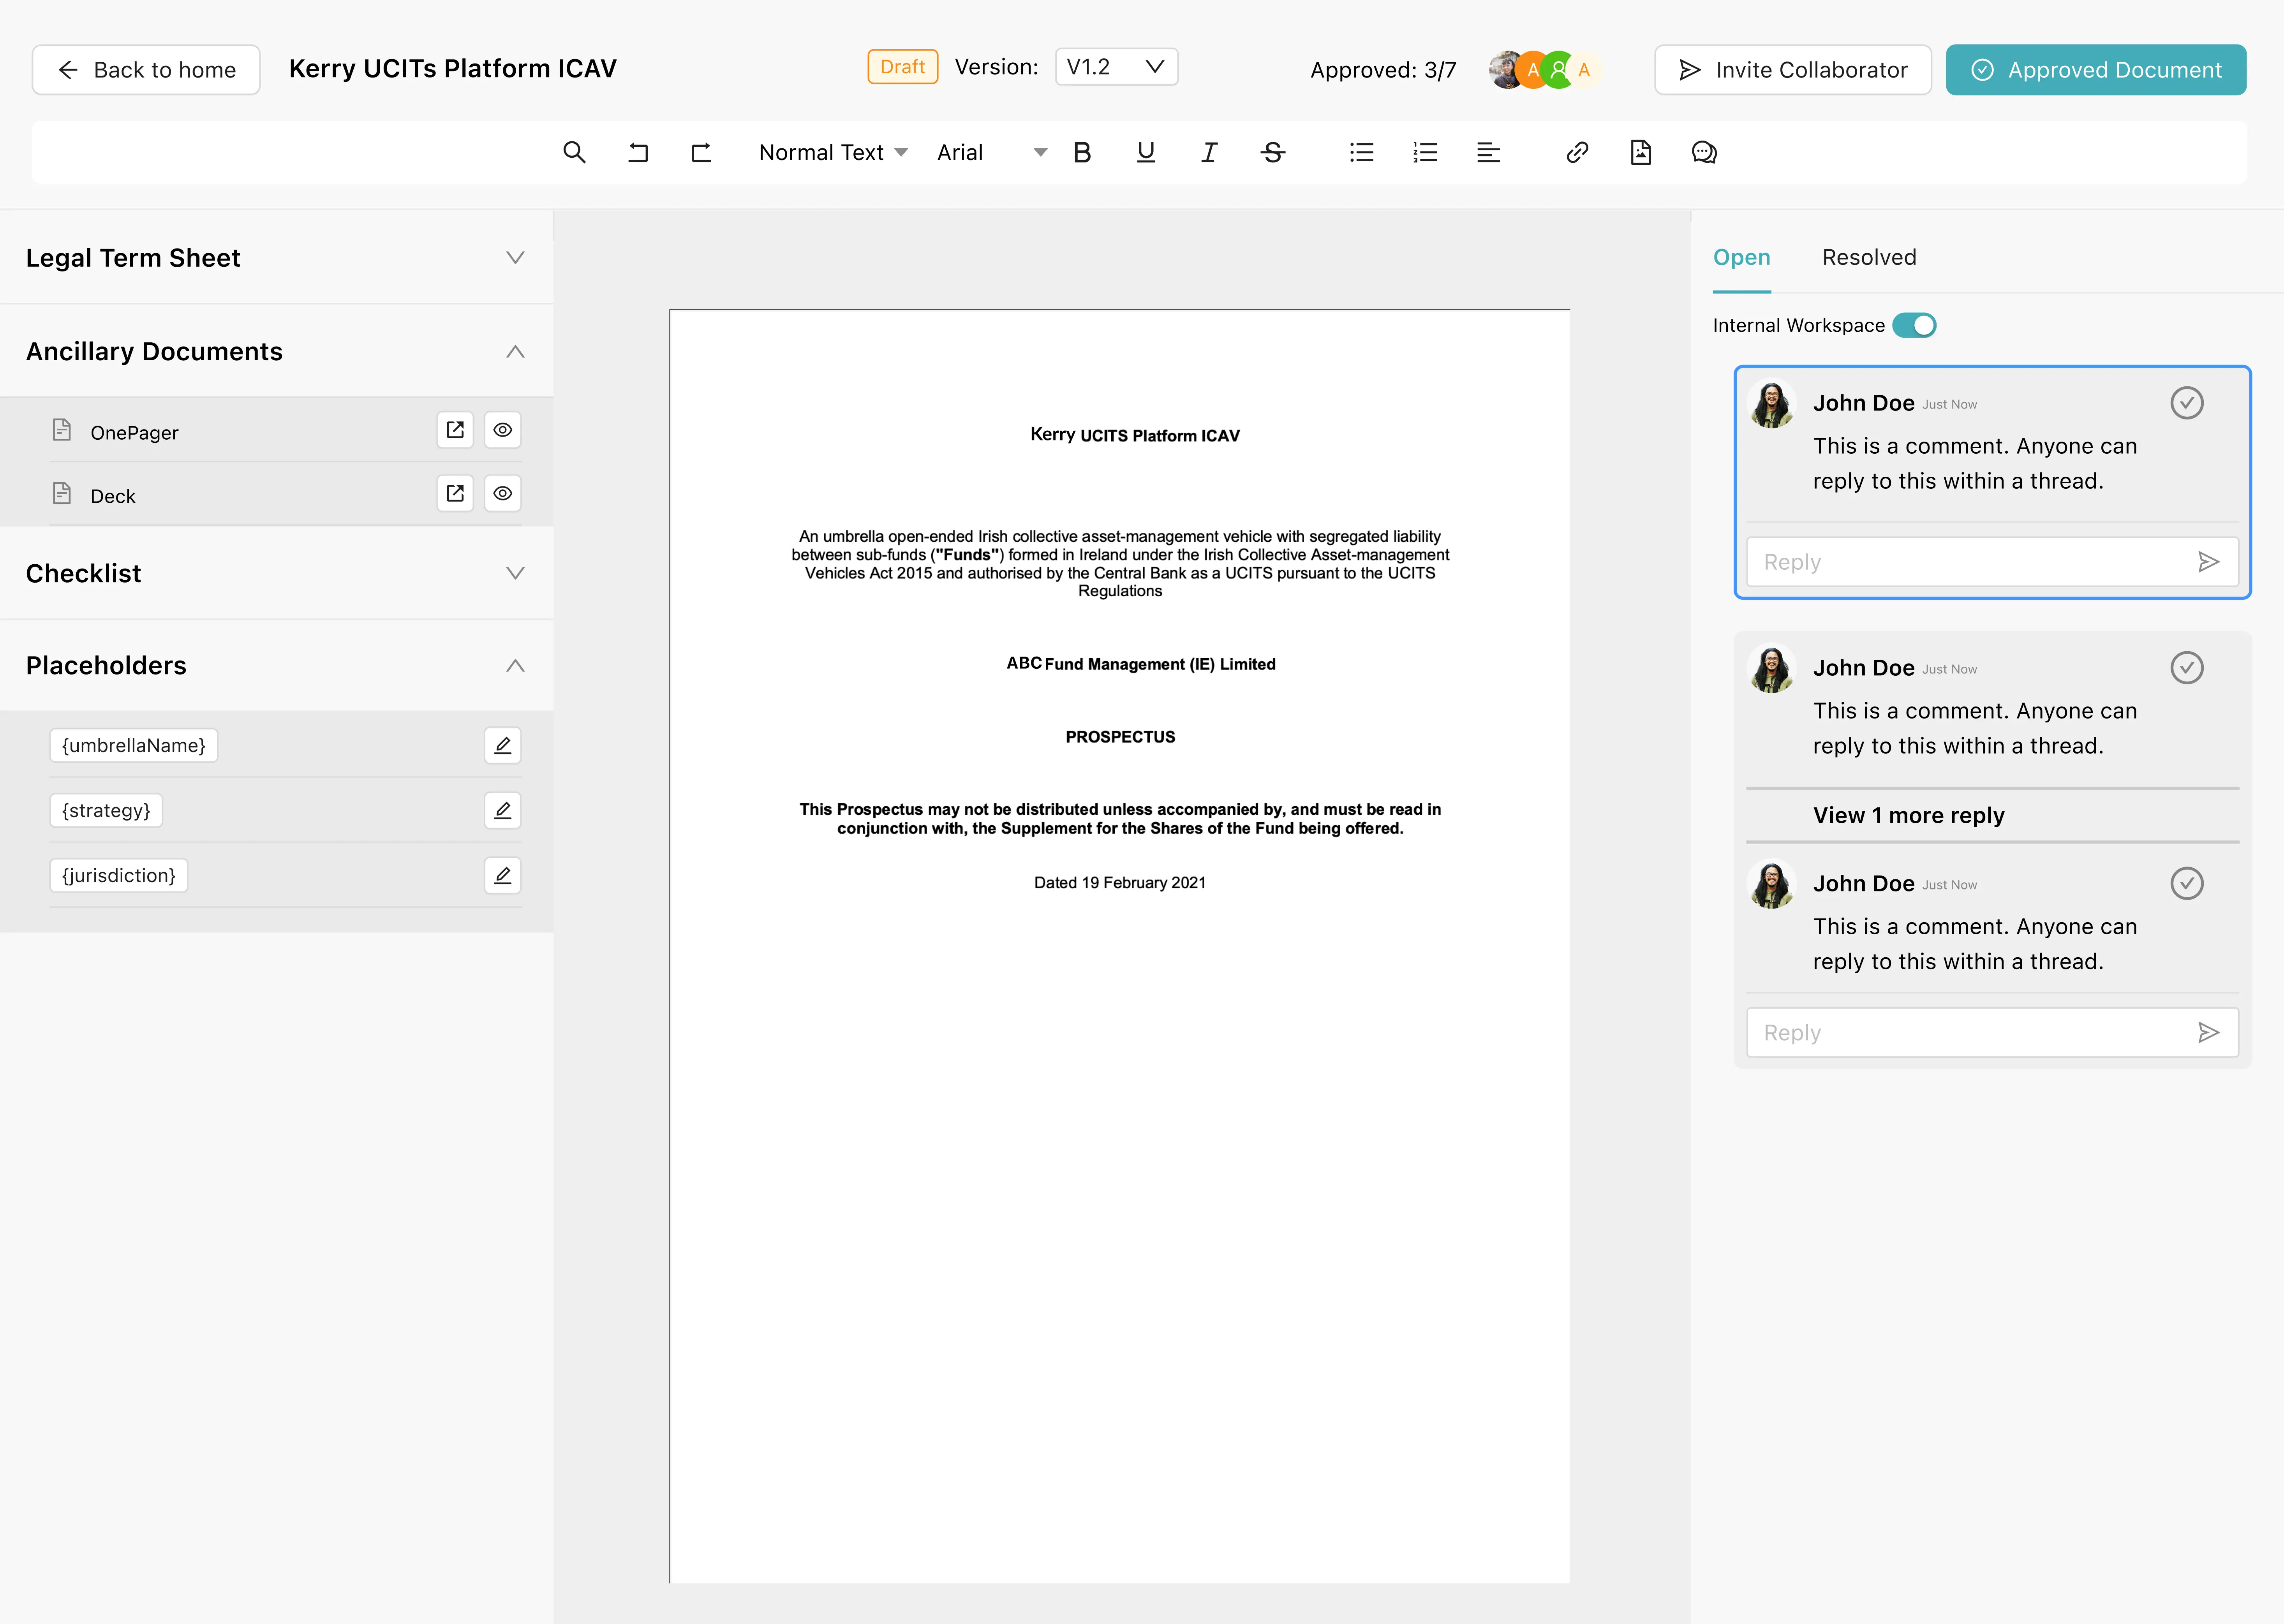Click the undo arrow icon
Screen dimensions: 2284x1624
tap(638, 152)
